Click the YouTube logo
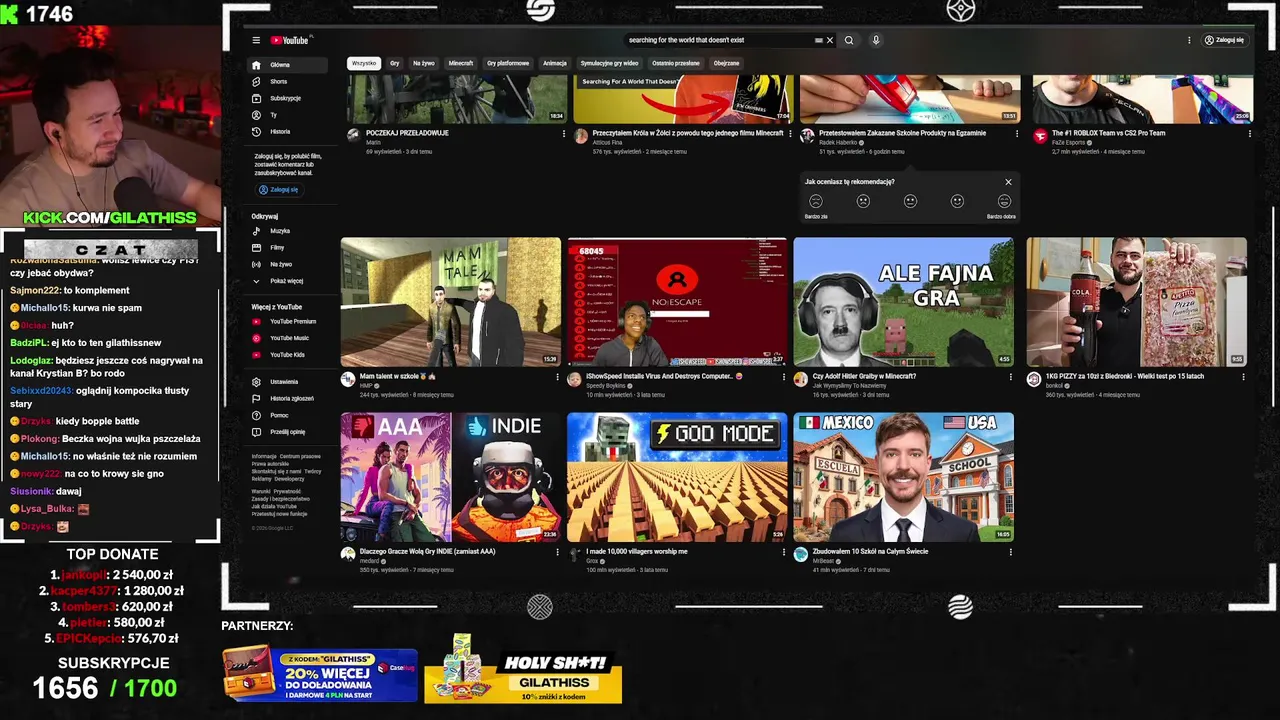This screenshot has height=720, width=1280. pyautogui.click(x=291, y=40)
